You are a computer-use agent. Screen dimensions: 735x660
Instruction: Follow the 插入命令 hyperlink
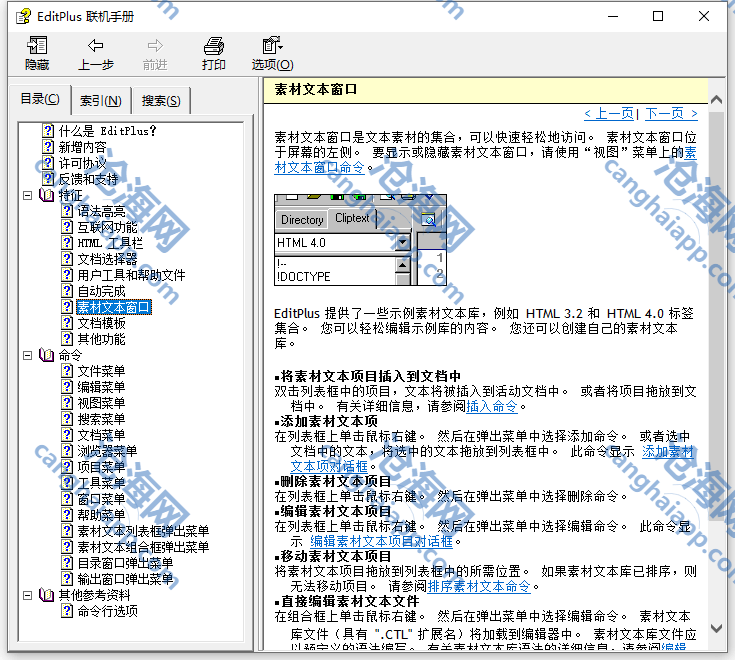click(x=491, y=407)
